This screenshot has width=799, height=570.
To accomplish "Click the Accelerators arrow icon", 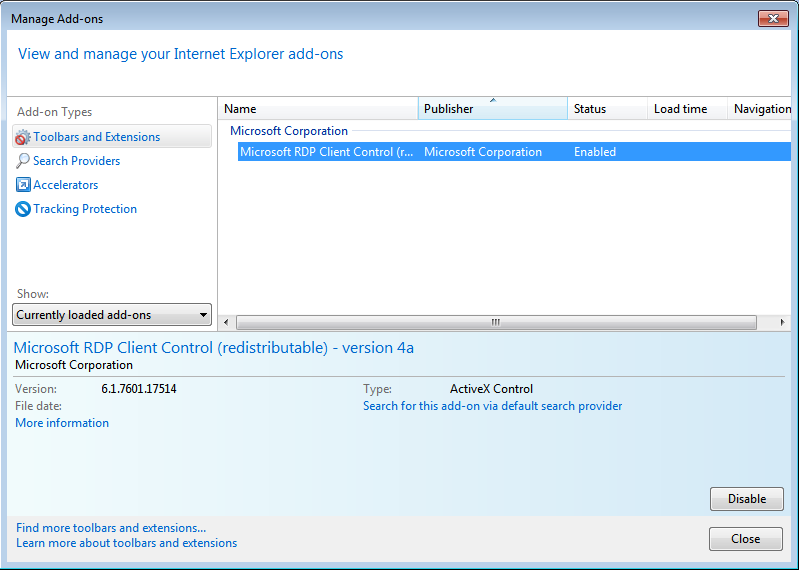I will pyautogui.click(x=23, y=185).
